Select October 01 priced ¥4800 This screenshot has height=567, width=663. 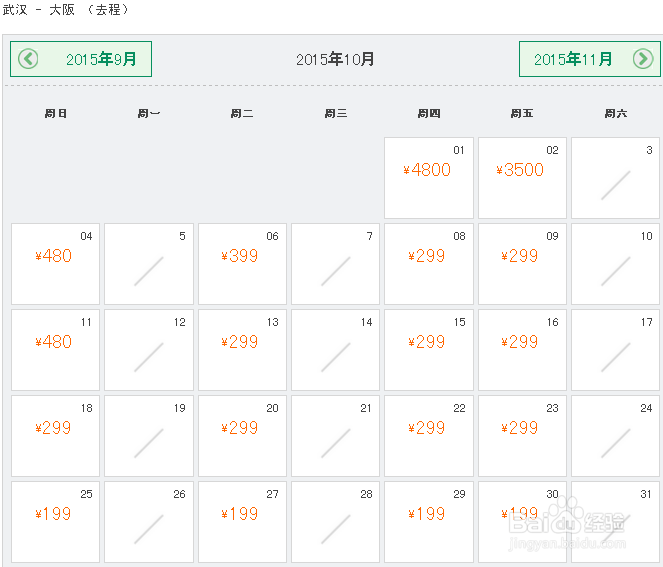(x=429, y=178)
